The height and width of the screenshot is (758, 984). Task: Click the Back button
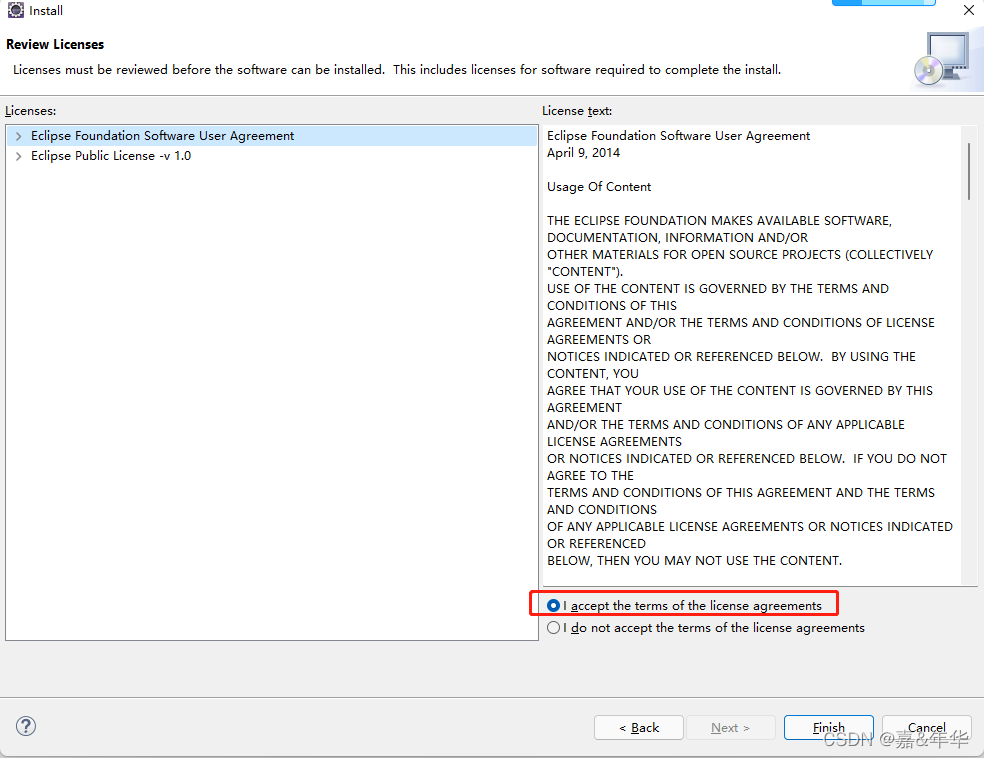pyautogui.click(x=639, y=728)
